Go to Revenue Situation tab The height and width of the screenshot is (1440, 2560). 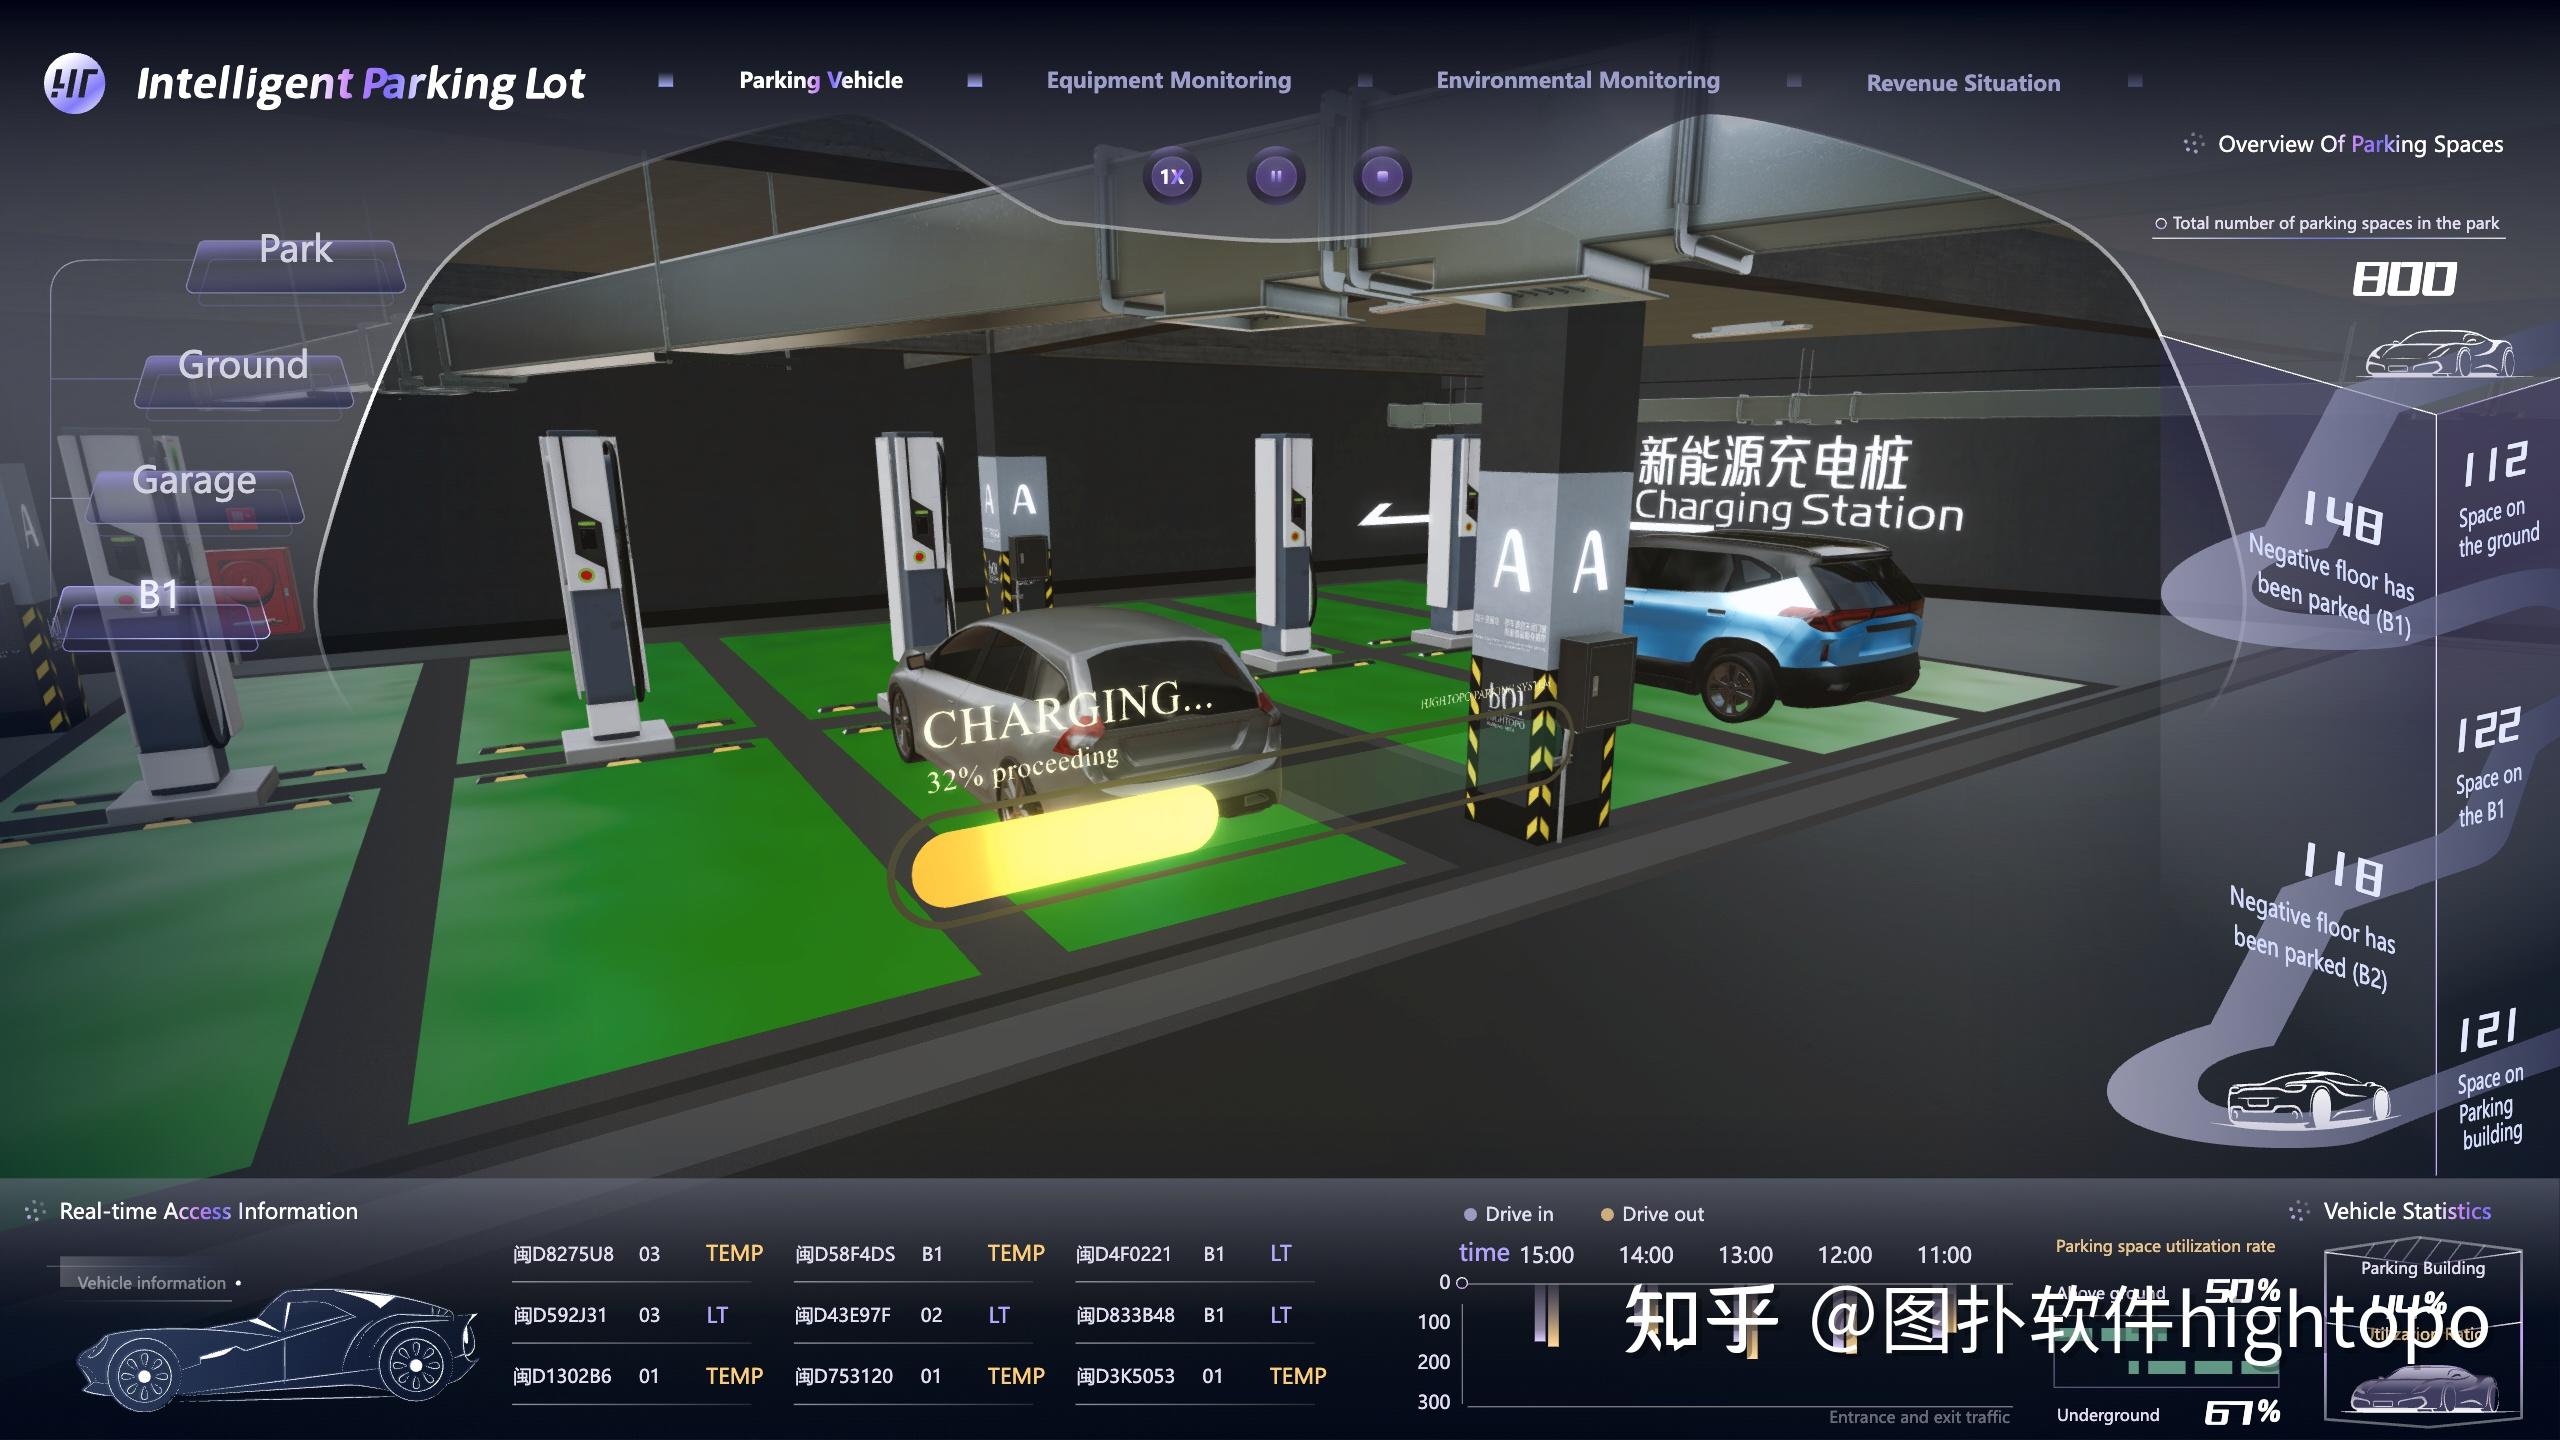coord(1962,83)
